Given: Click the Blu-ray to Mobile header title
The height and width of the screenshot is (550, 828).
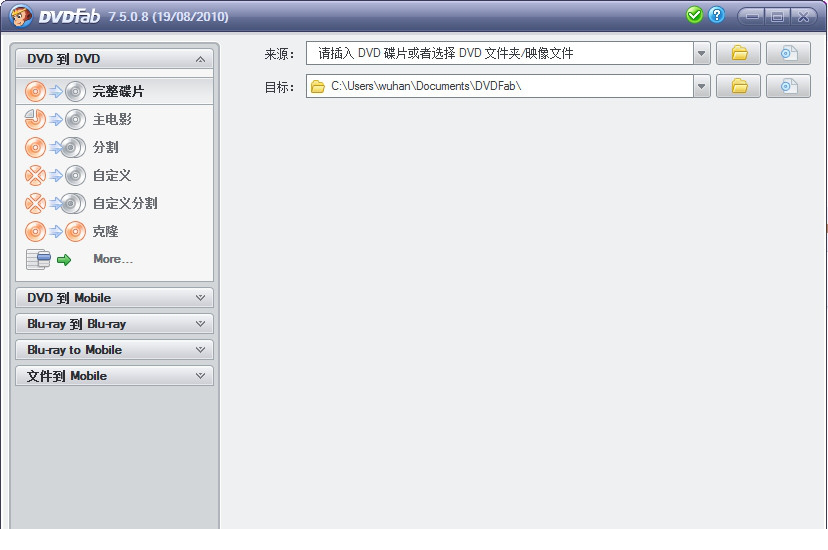Looking at the screenshot, I should [74, 350].
